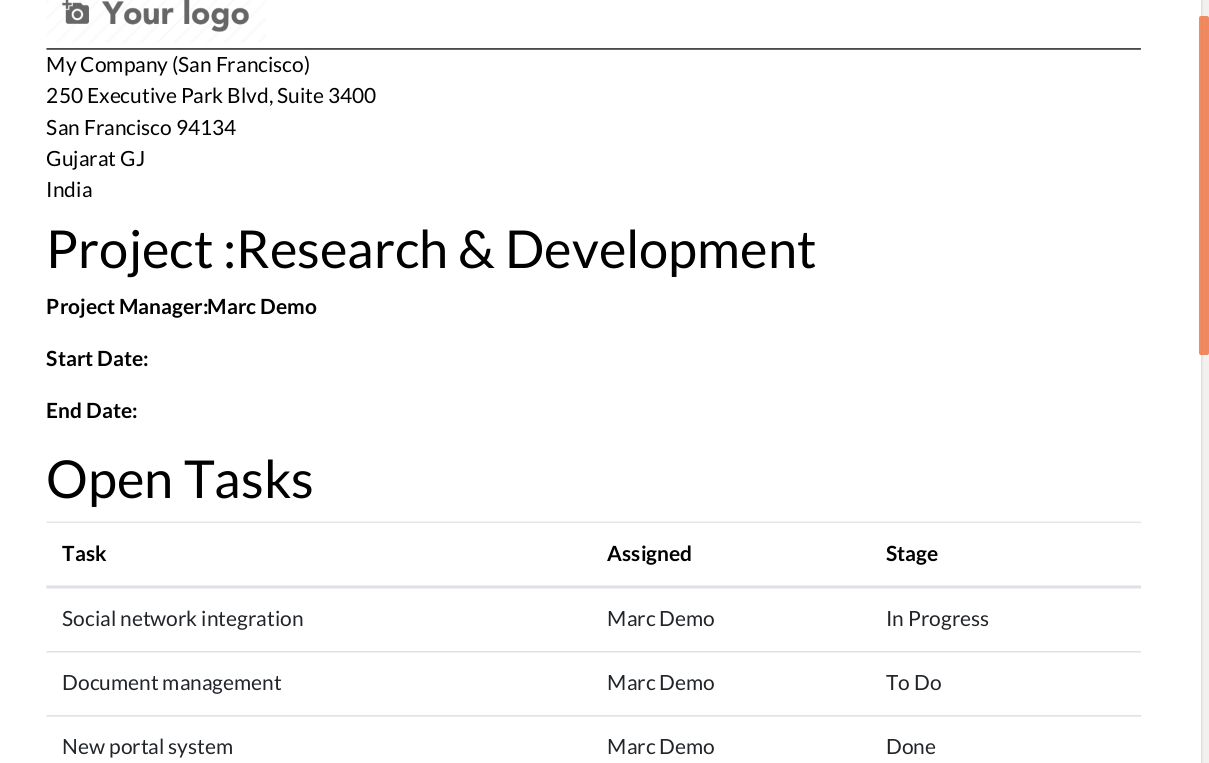This screenshot has height=763, width=1209.
Task: Click the Start Date label
Action: pyautogui.click(x=97, y=359)
